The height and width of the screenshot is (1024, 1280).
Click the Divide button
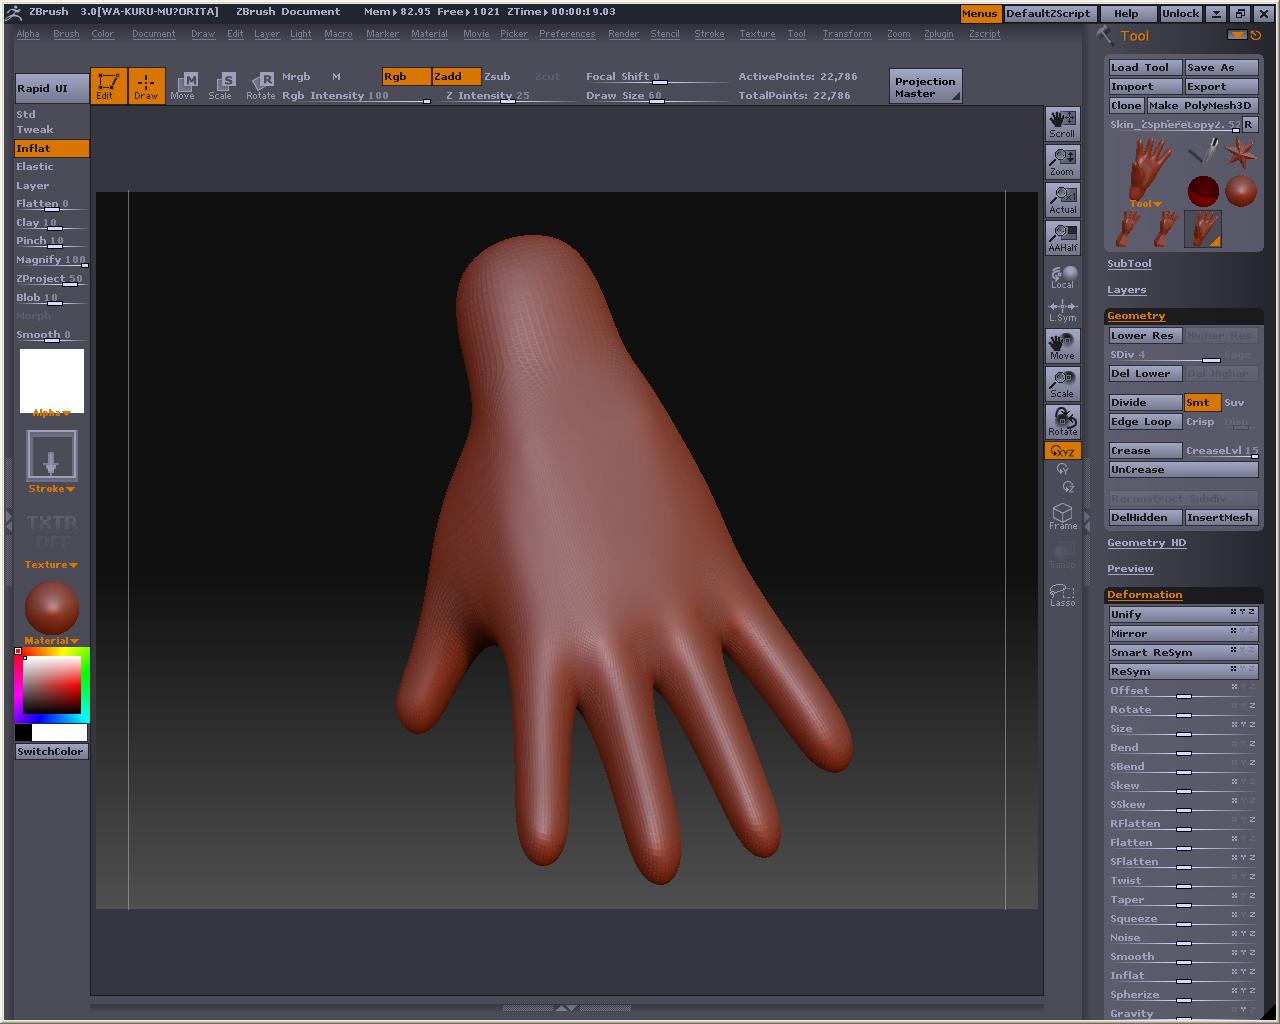click(1145, 402)
